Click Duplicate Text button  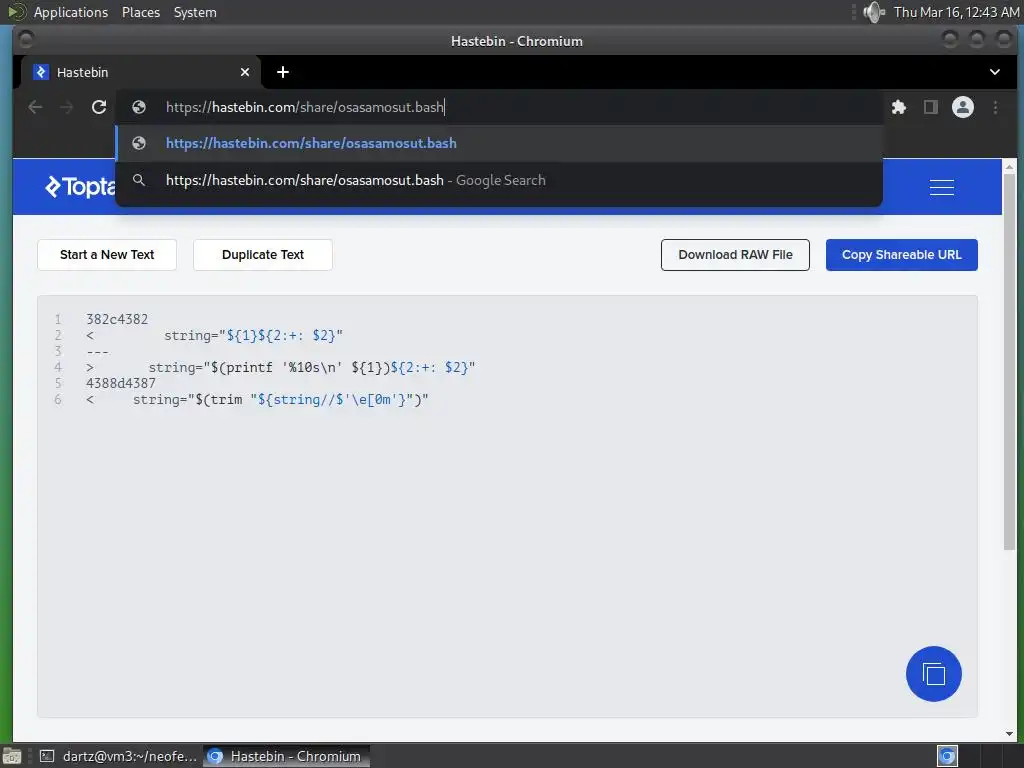point(263,255)
